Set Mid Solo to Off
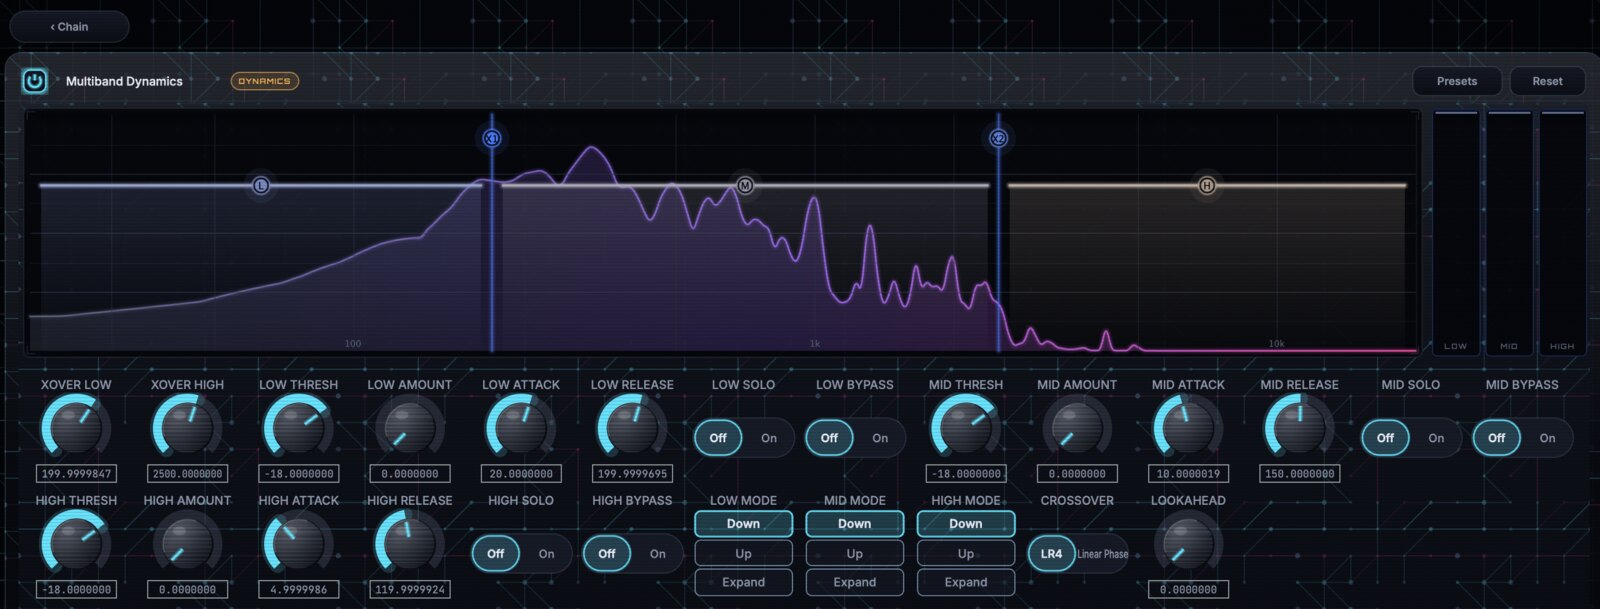Viewport: 1600px width, 609px height. click(1385, 438)
